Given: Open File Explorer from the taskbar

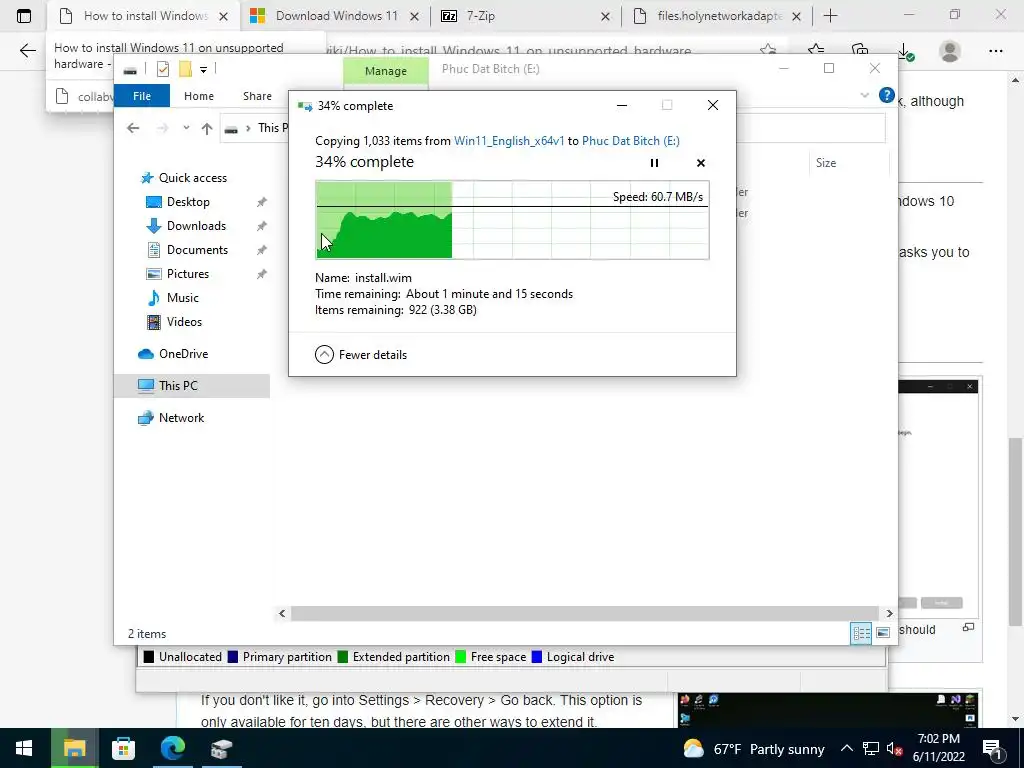Looking at the screenshot, I should click(x=74, y=748).
